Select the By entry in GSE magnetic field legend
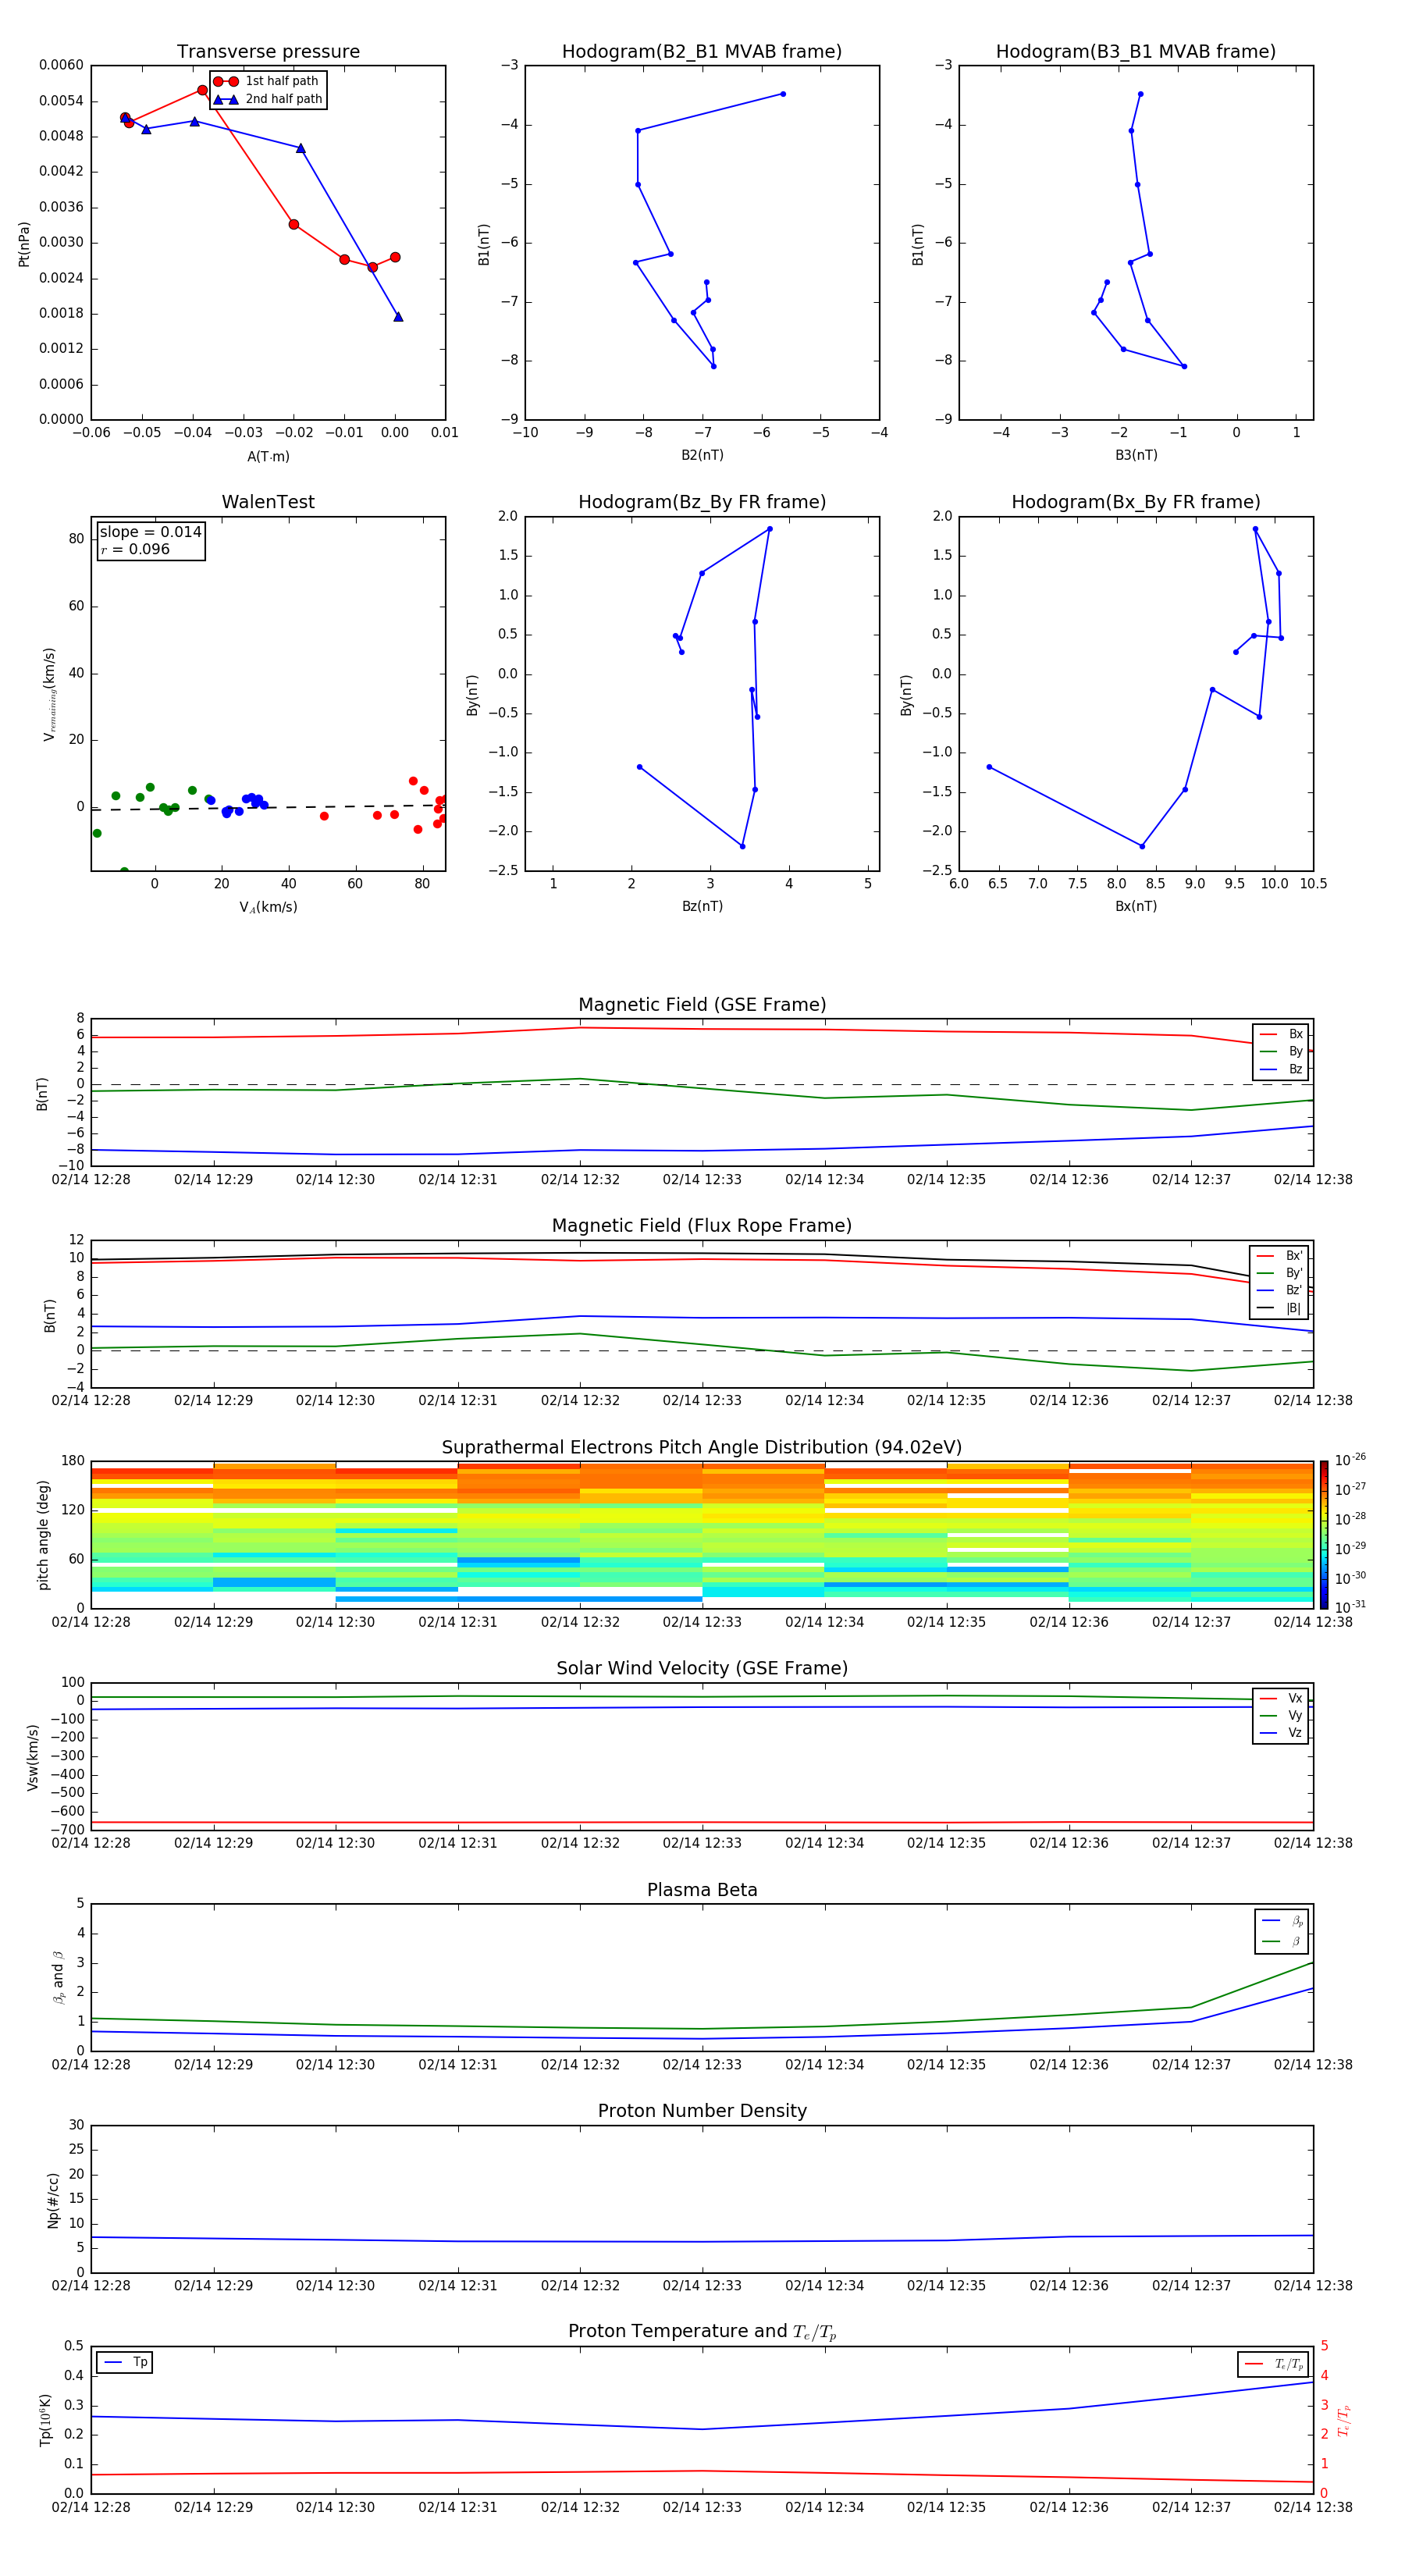 point(1282,1052)
